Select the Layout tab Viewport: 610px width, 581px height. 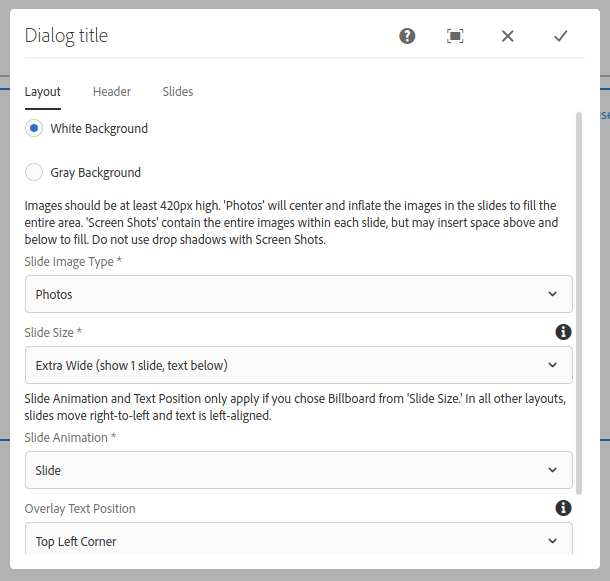(42, 92)
